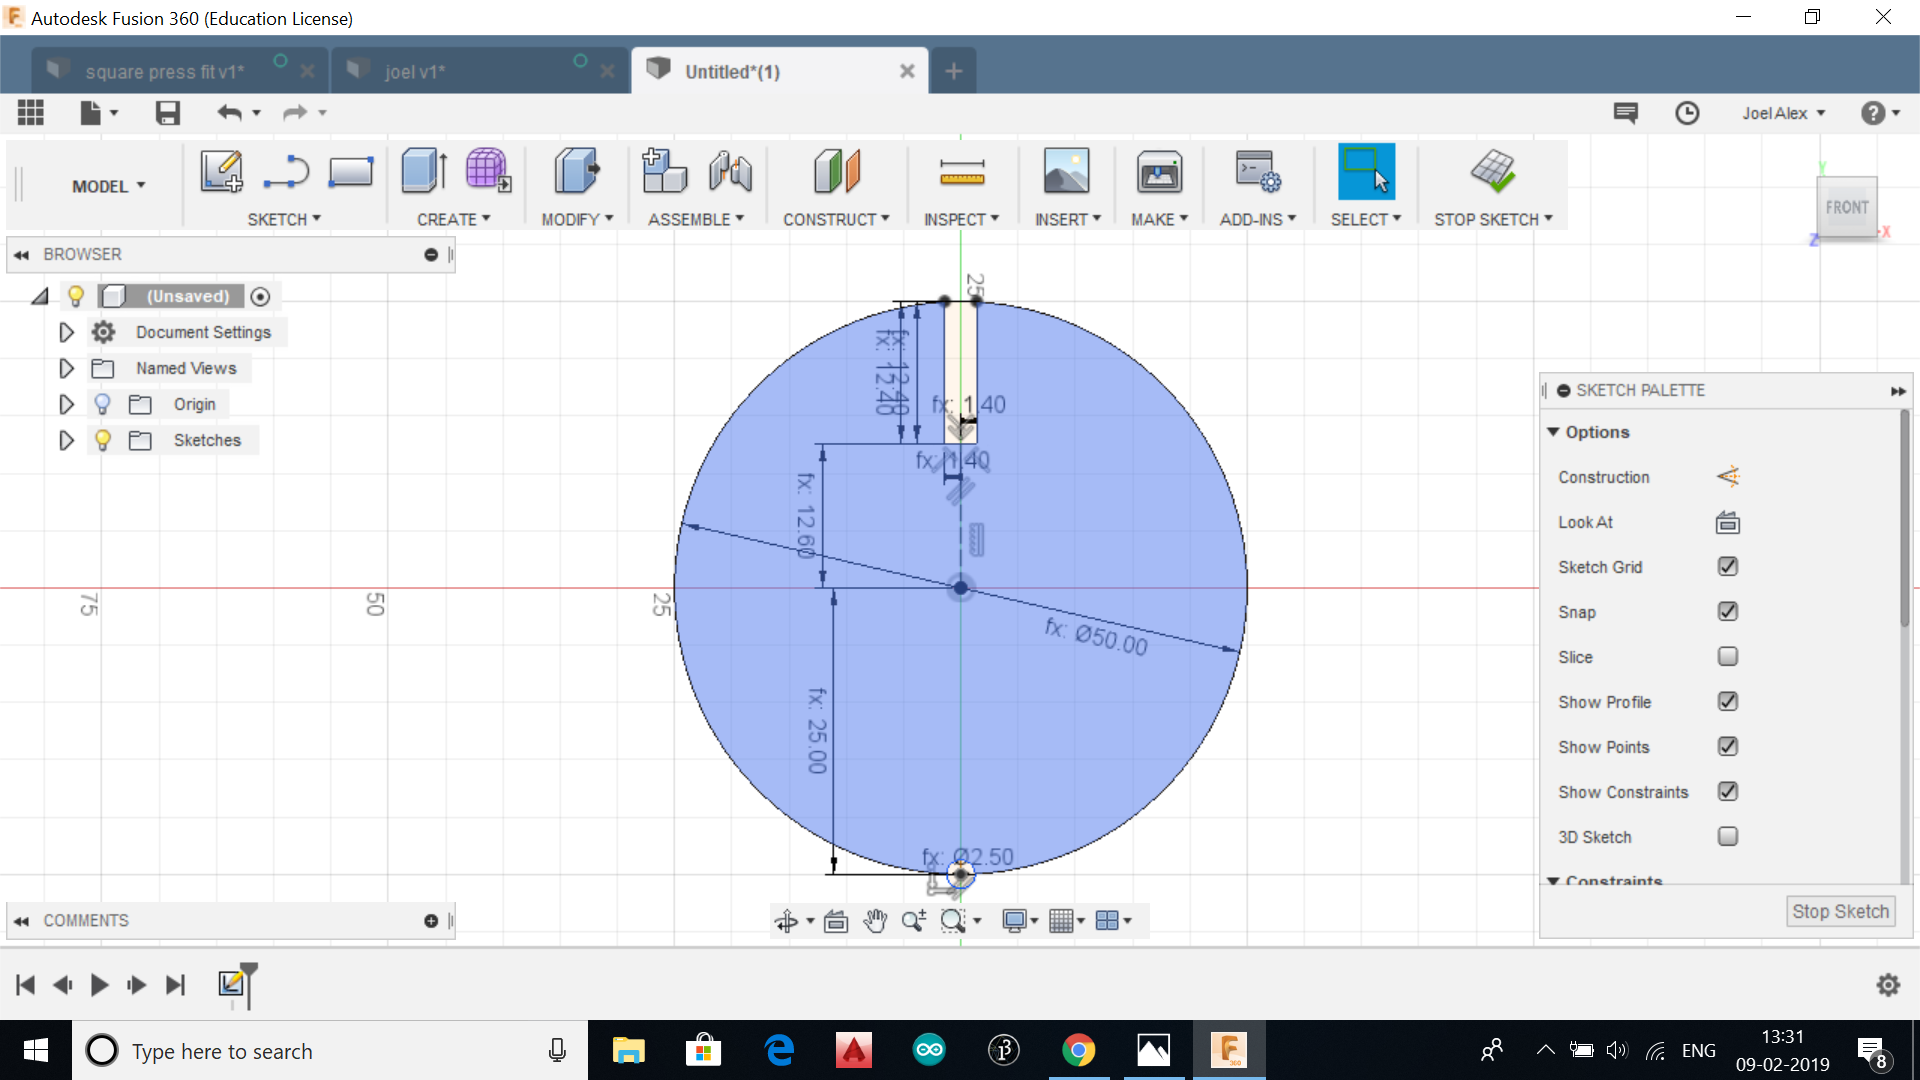The width and height of the screenshot is (1920, 1080).
Task: Click the Save disk icon
Action: [x=167, y=113]
